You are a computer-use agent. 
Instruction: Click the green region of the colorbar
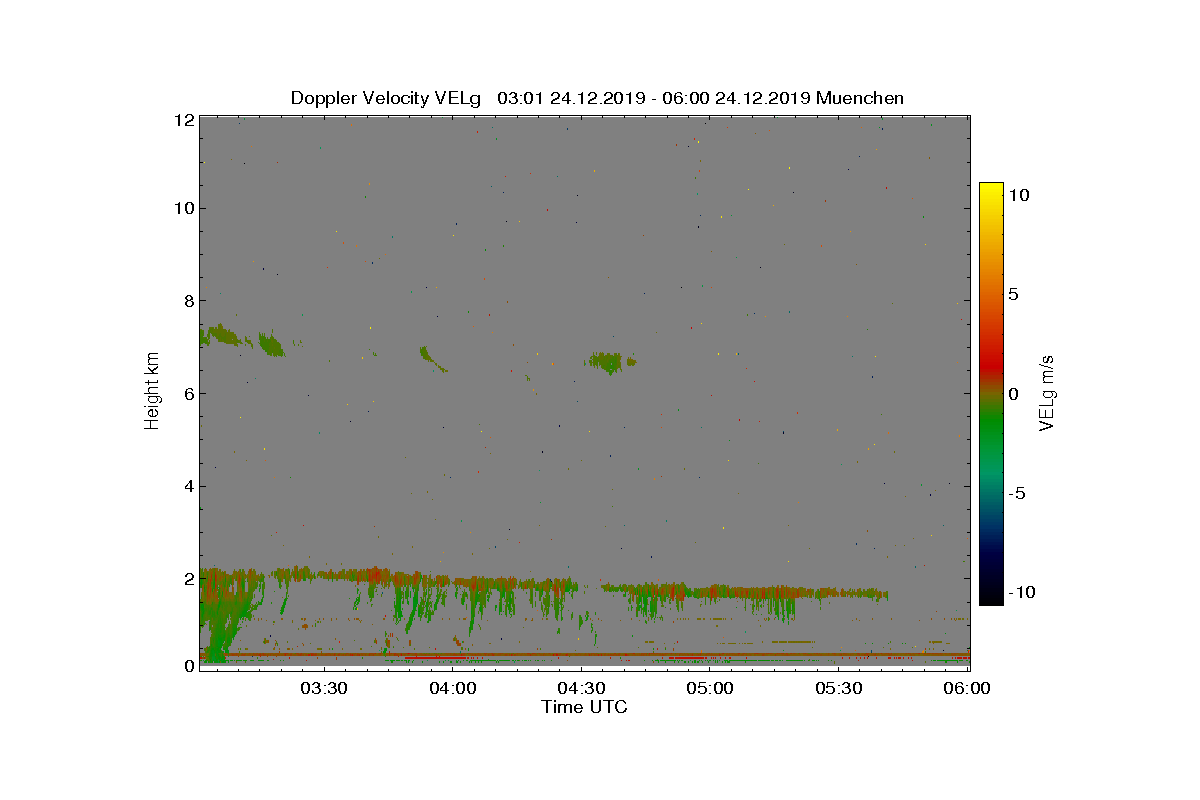(x=991, y=430)
